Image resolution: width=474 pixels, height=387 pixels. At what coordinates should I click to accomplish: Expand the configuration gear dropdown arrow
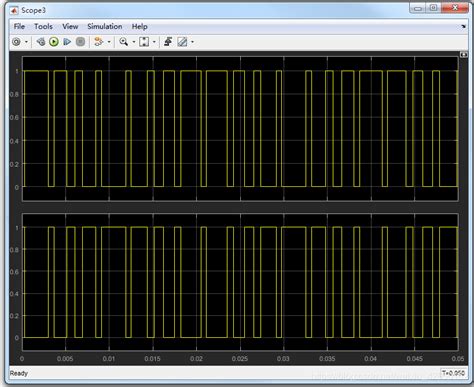click(26, 42)
